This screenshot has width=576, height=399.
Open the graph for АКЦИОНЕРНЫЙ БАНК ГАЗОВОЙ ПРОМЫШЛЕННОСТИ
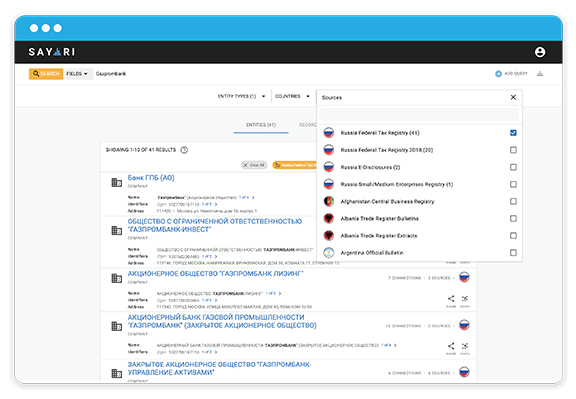465,347
